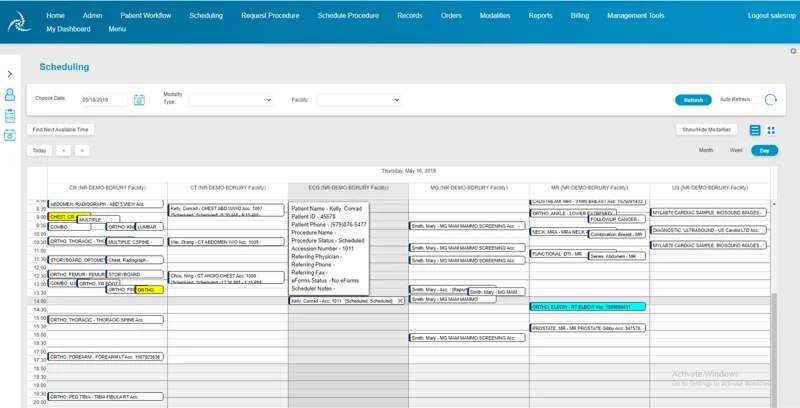800x408 pixels.
Task: Click the patient profile sidebar icon
Action: coord(10,95)
